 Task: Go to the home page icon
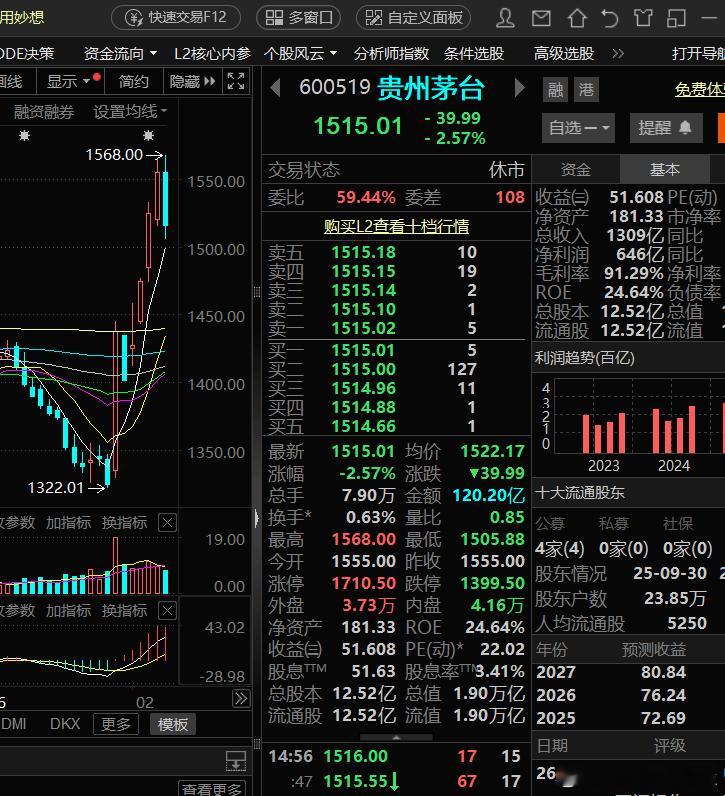coord(576,18)
